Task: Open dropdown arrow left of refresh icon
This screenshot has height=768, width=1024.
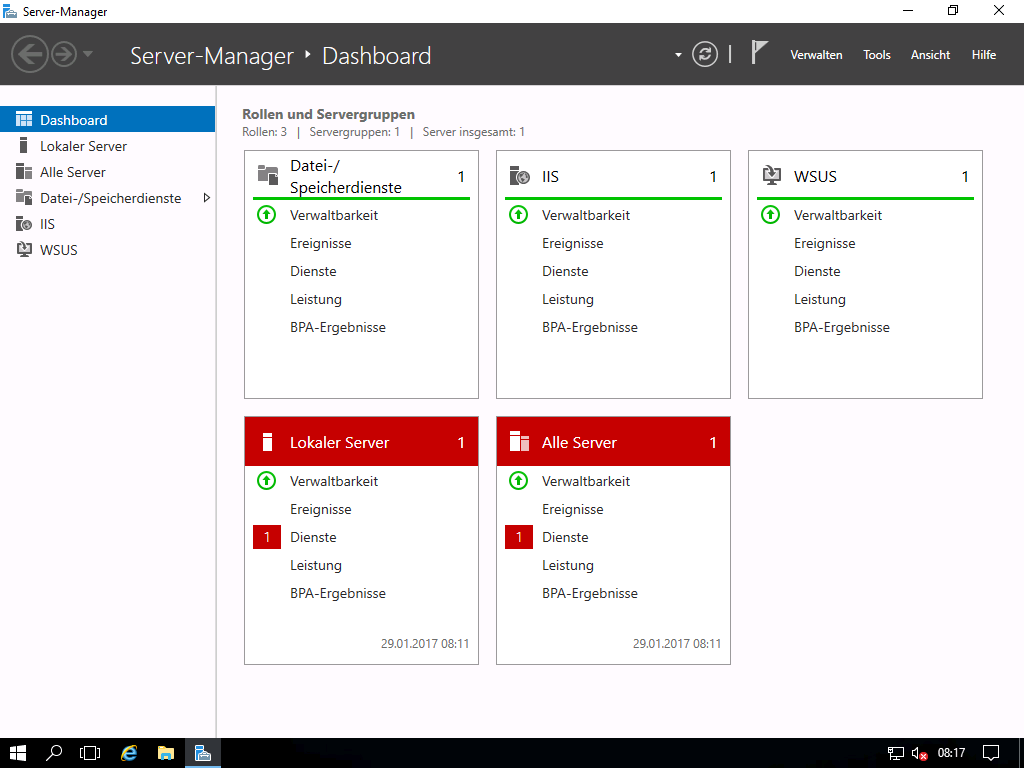Action: click(x=678, y=55)
